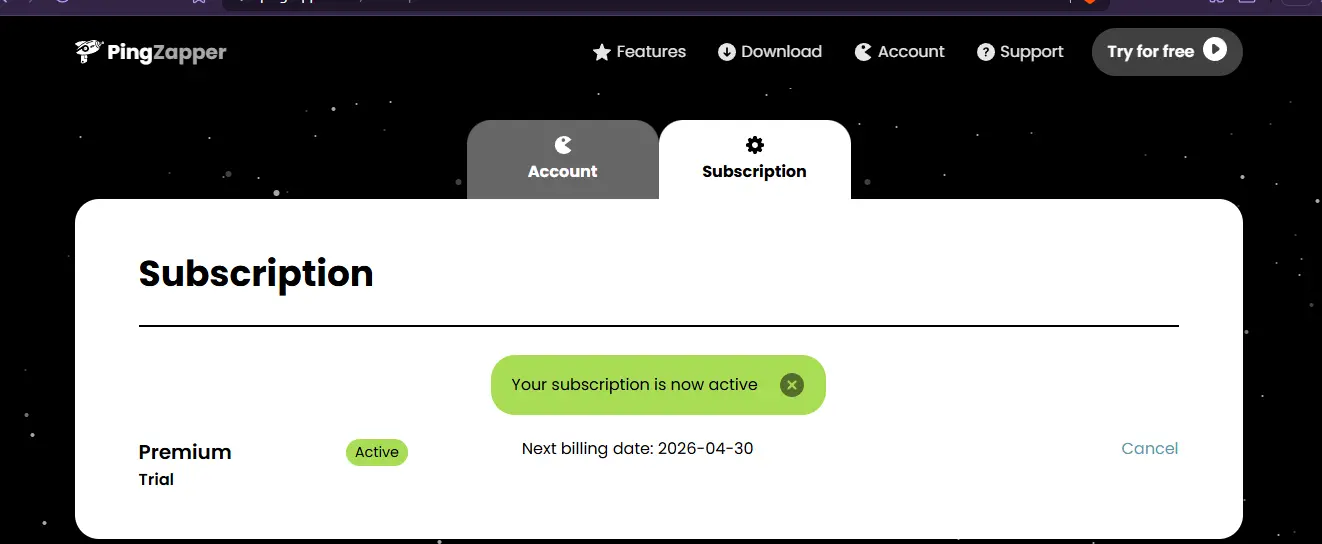Viewport: 1322px width, 544px height.
Task: Click the Pac-Man icon next to Account in navbar
Action: tap(863, 52)
